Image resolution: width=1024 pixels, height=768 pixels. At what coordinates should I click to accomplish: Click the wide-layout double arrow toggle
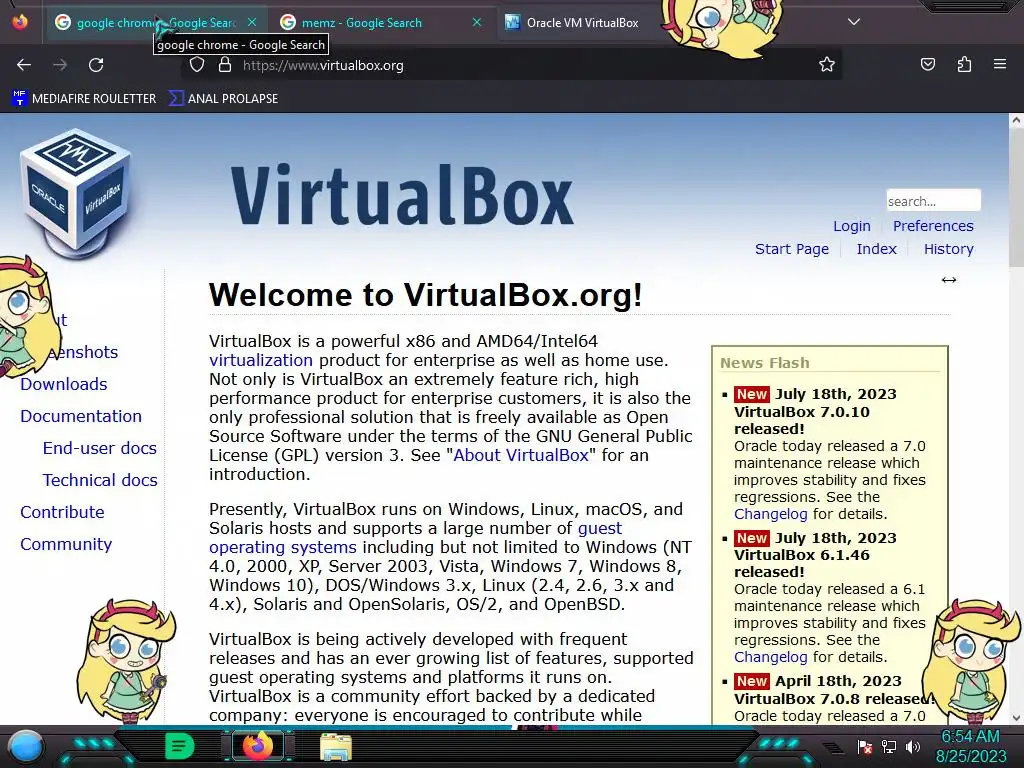click(x=949, y=280)
